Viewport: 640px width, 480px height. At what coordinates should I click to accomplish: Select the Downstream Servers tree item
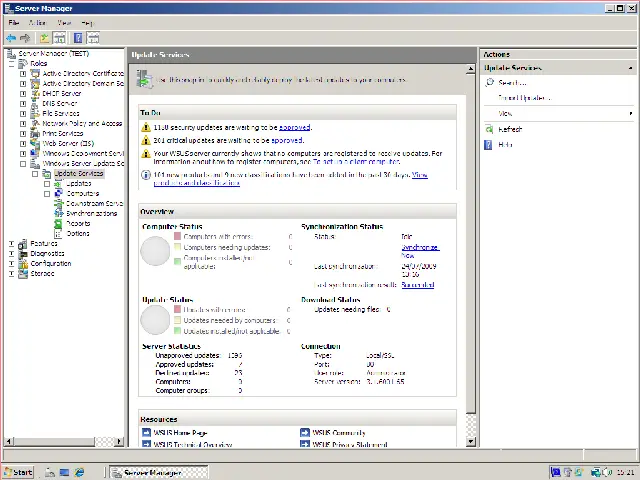95,203
